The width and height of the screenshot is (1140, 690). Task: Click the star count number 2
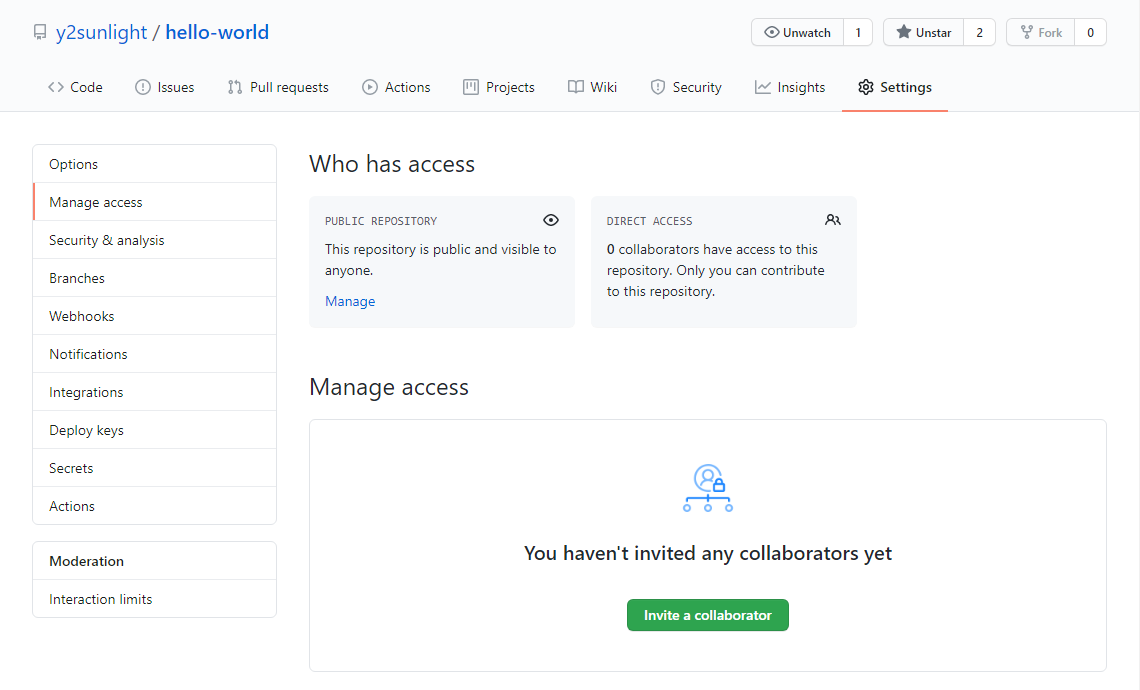point(979,33)
